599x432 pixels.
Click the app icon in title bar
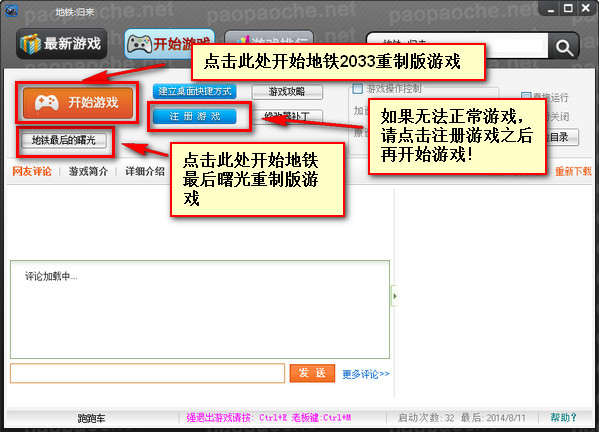[11, 10]
